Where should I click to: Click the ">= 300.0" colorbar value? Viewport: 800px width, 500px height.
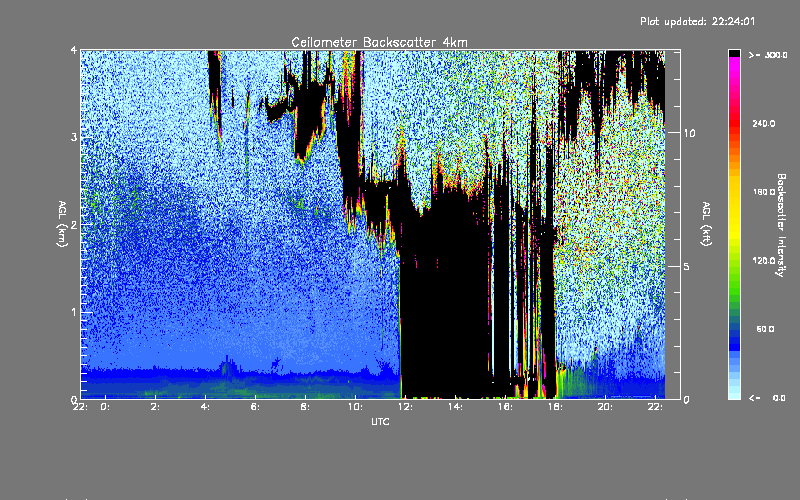pos(768,55)
